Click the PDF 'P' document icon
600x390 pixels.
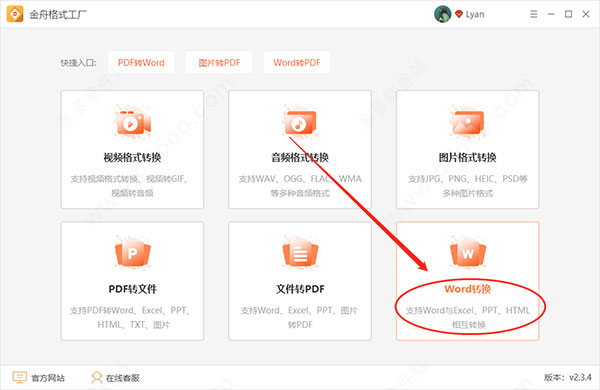point(132,253)
